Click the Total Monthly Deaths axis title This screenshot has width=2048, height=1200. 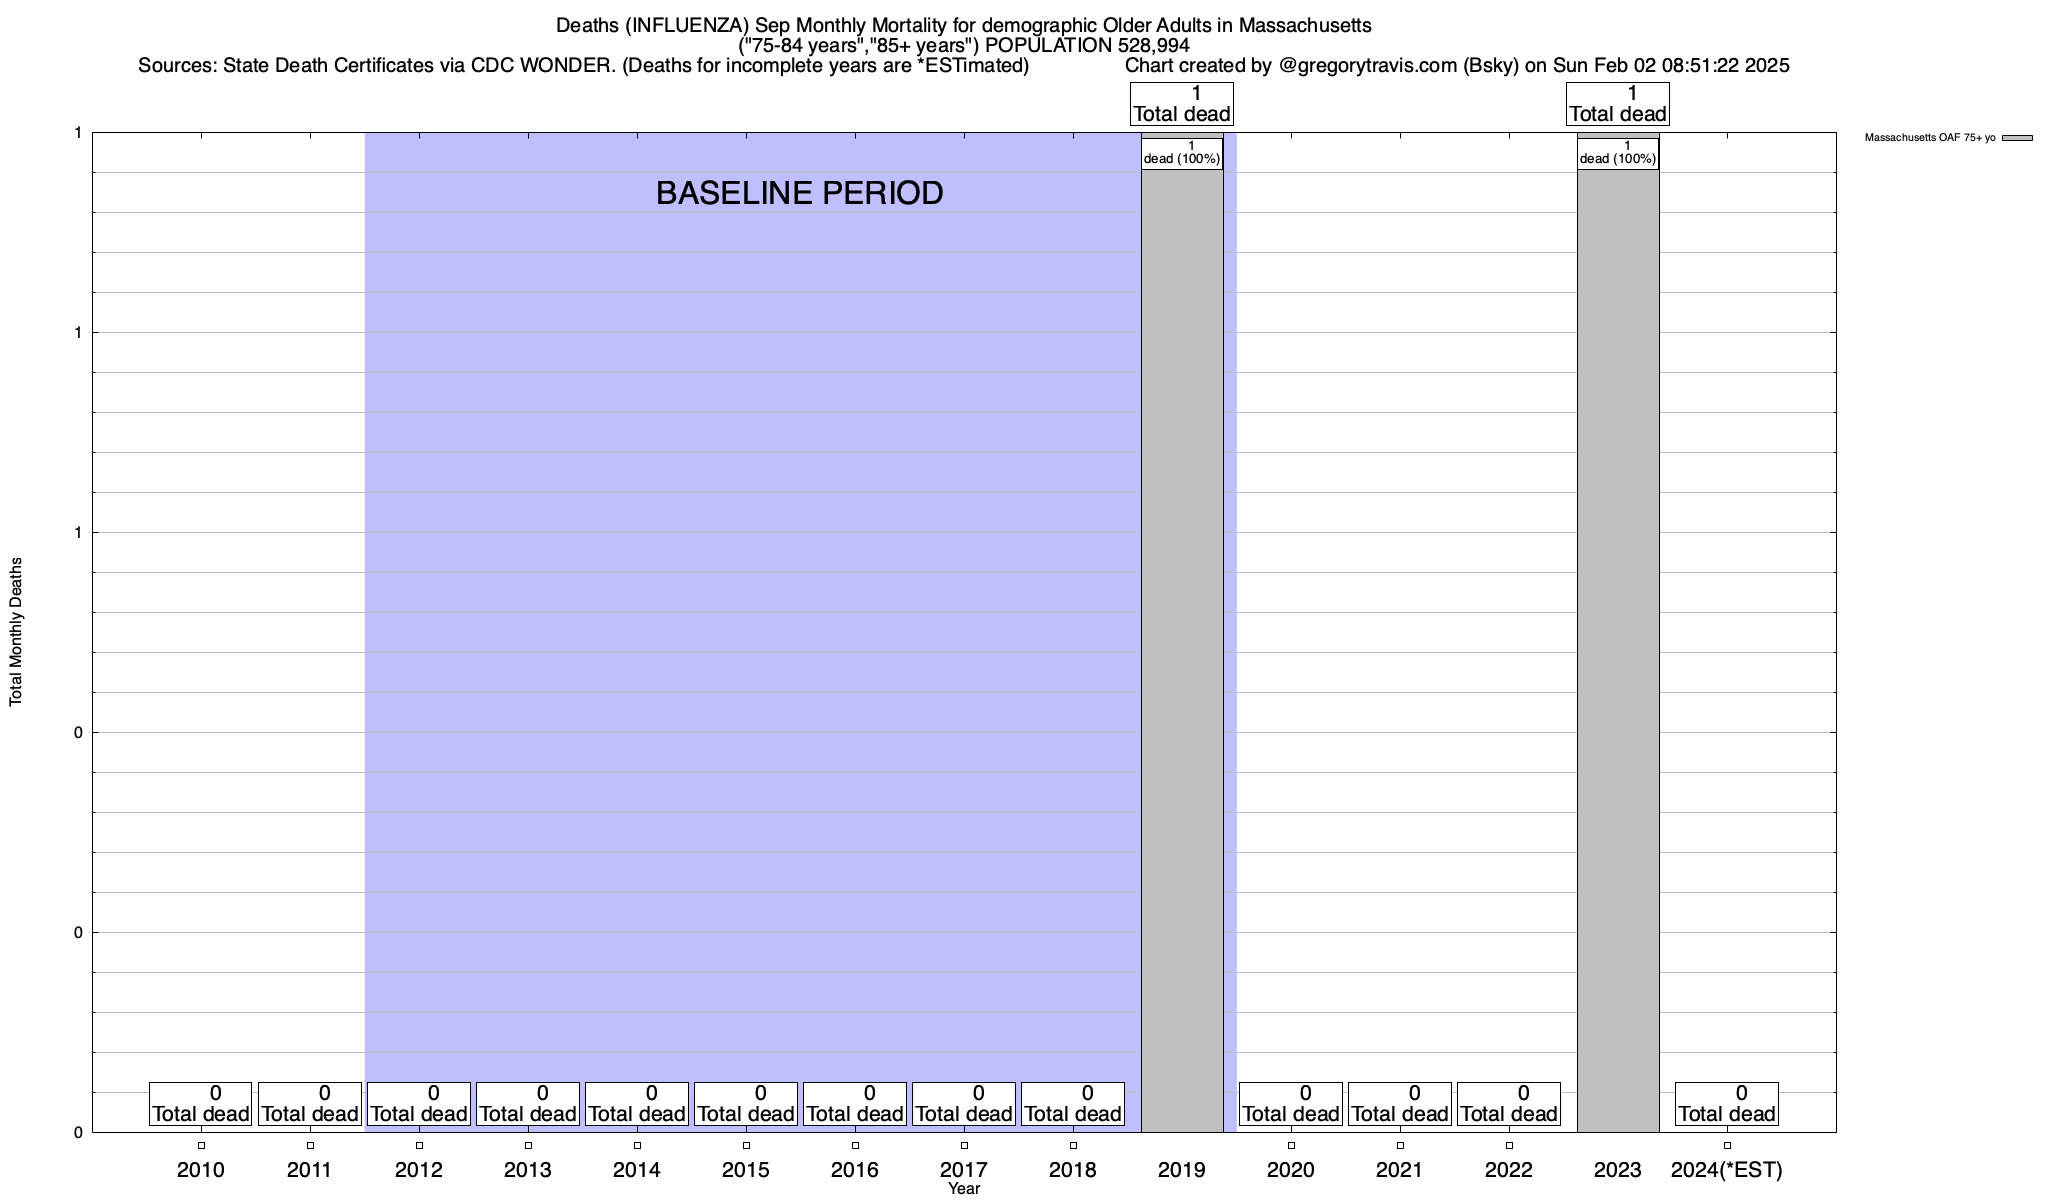[16, 632]
